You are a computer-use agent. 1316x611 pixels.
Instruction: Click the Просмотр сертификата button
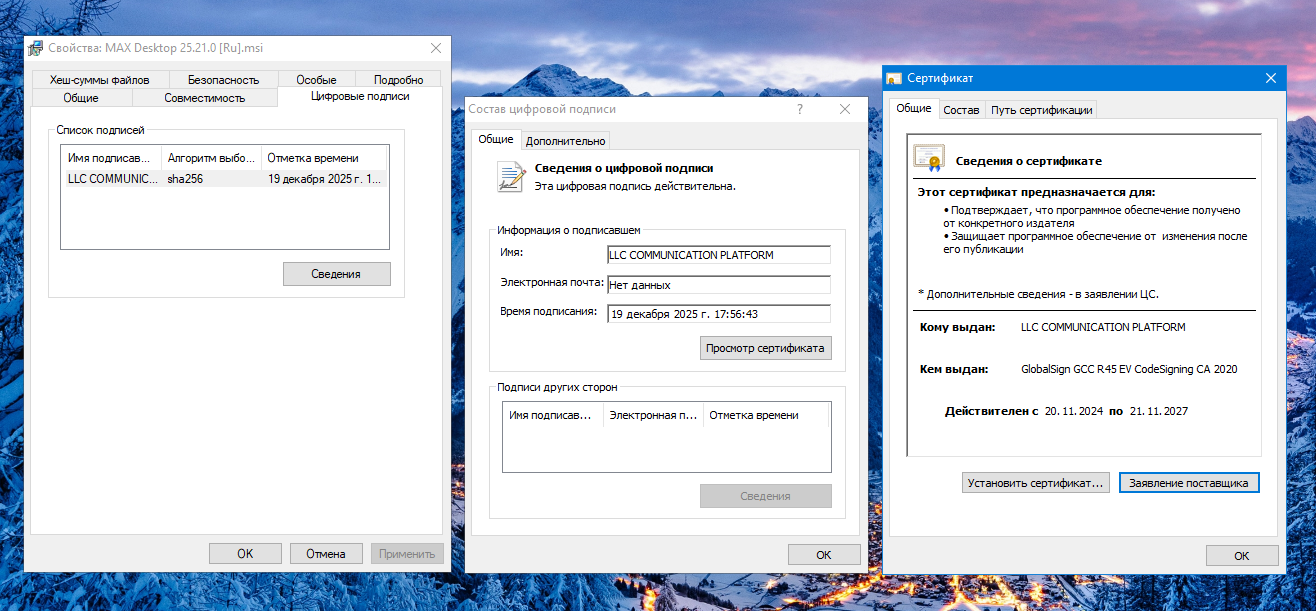(765, 348)
